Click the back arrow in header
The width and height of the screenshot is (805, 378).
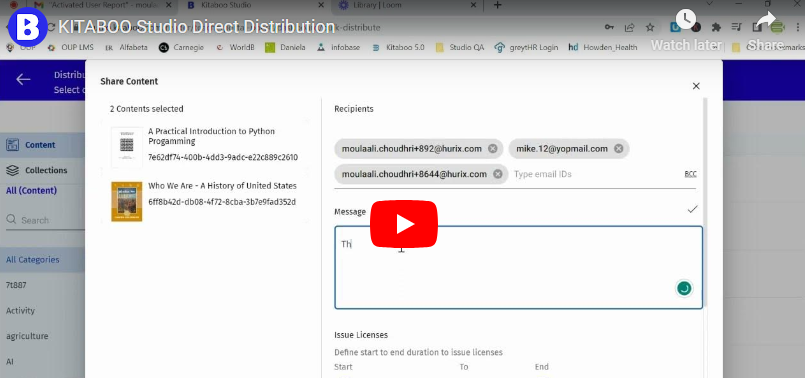(23, 79)
